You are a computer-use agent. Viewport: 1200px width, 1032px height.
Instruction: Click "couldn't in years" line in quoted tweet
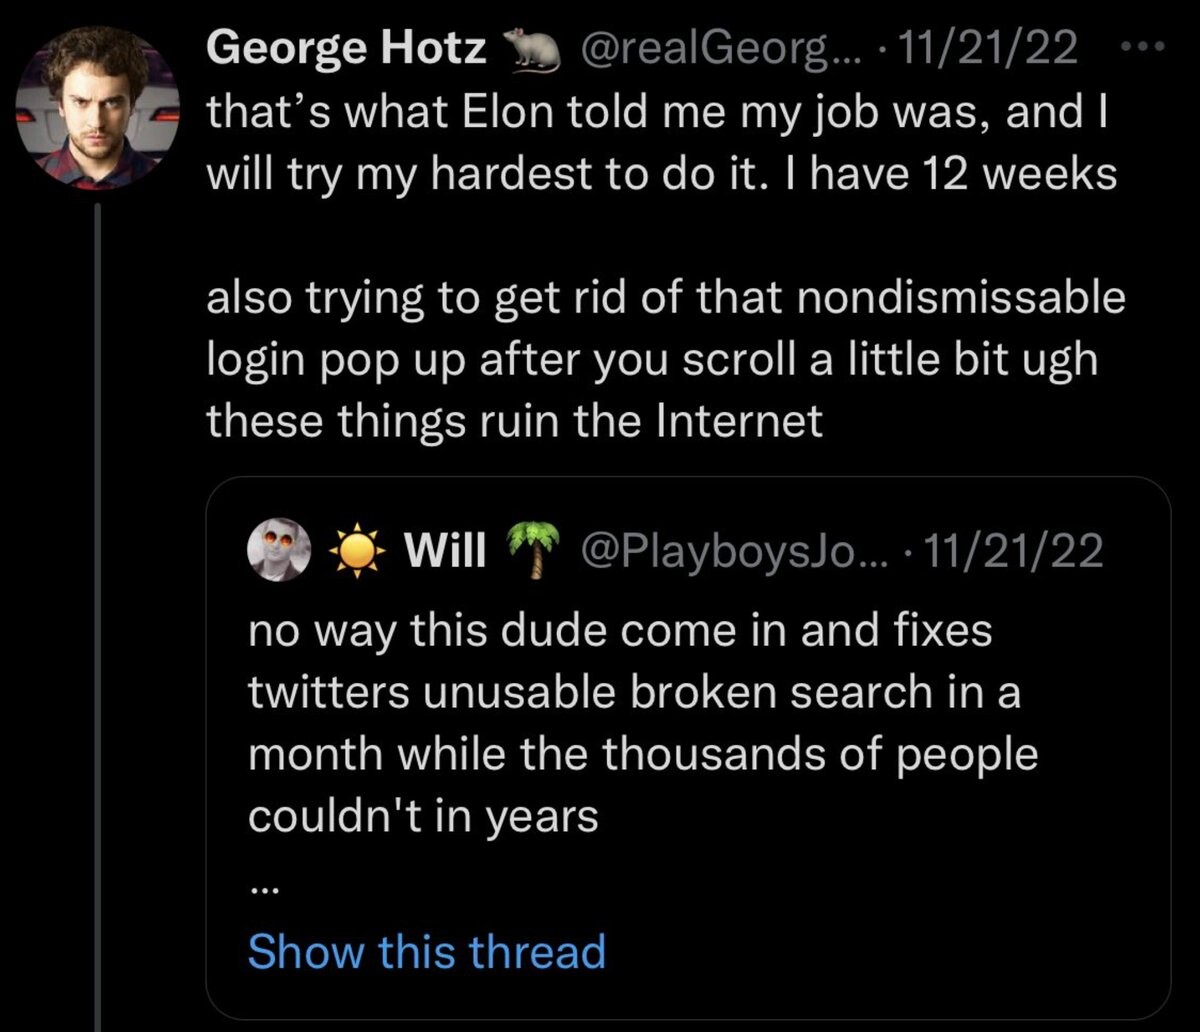(422, 818)
